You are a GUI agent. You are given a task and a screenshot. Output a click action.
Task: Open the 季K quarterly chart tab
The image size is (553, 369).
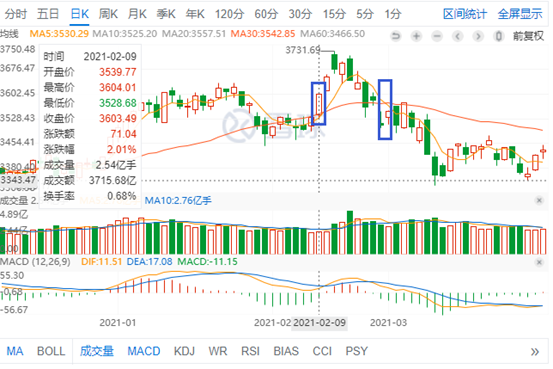pos(166,14)
